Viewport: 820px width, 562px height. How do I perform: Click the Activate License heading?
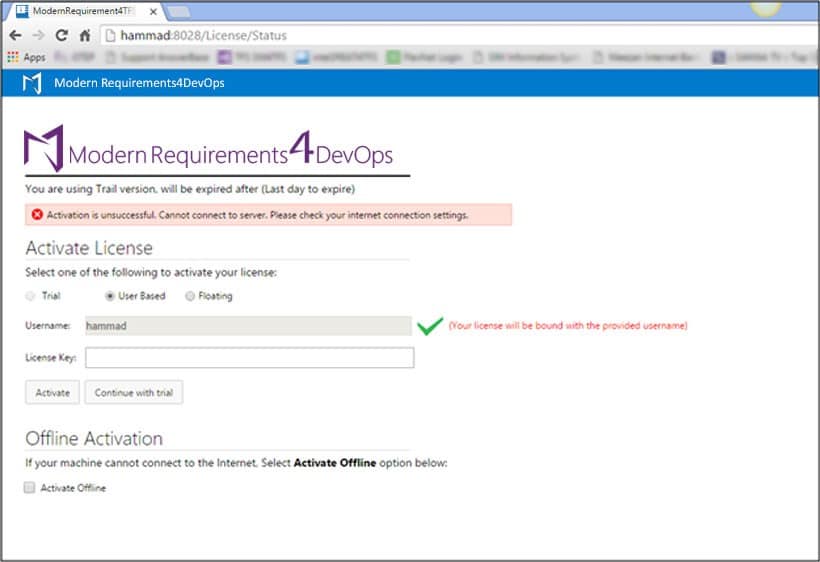(x=89, y=248)
